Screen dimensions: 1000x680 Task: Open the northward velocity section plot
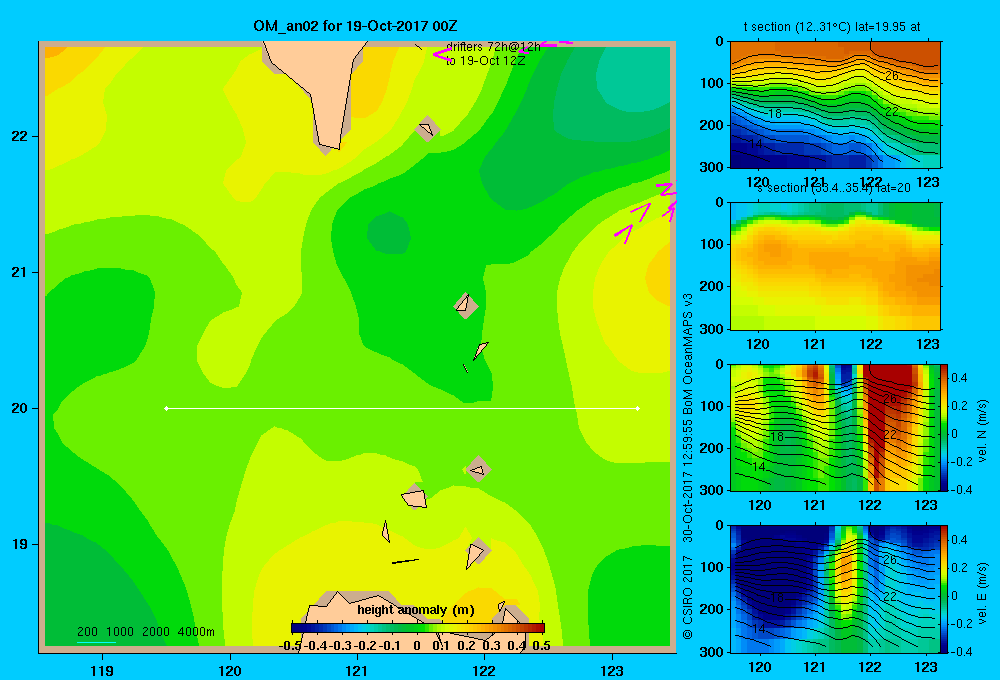click(x=835, y=427)
